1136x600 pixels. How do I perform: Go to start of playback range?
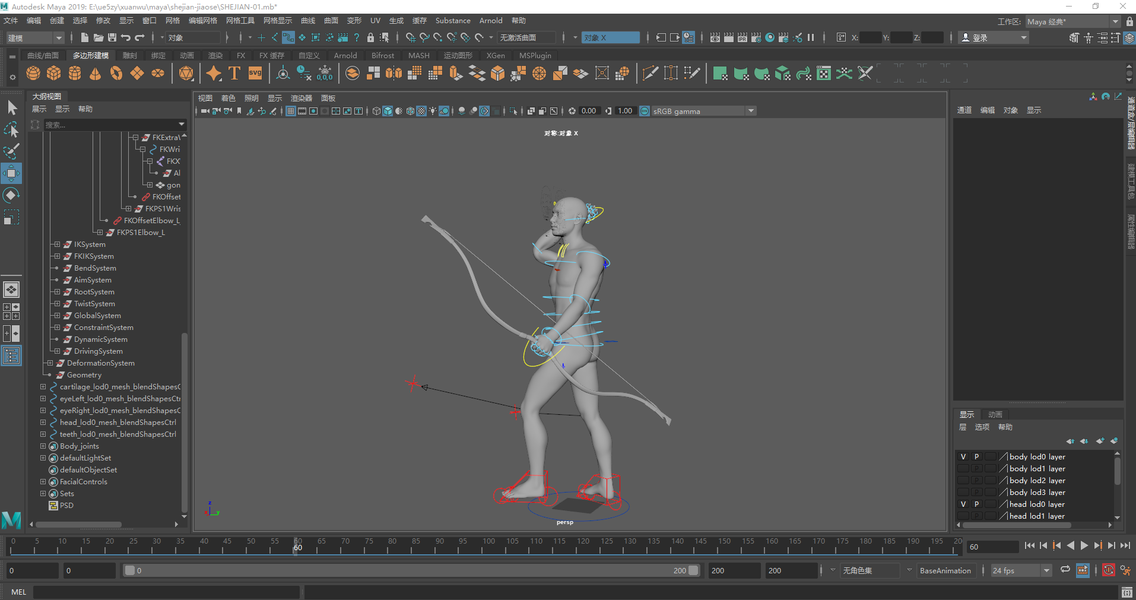[x=1030, y=546]
